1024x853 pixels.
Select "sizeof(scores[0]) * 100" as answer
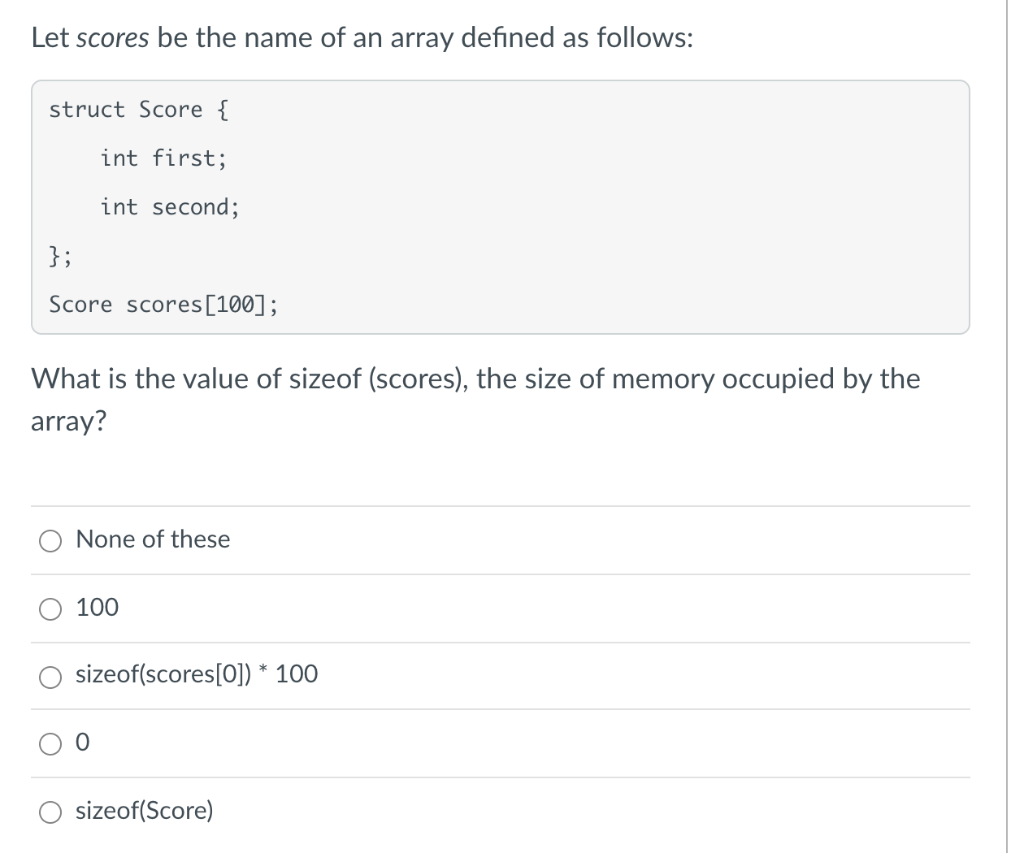49,676
